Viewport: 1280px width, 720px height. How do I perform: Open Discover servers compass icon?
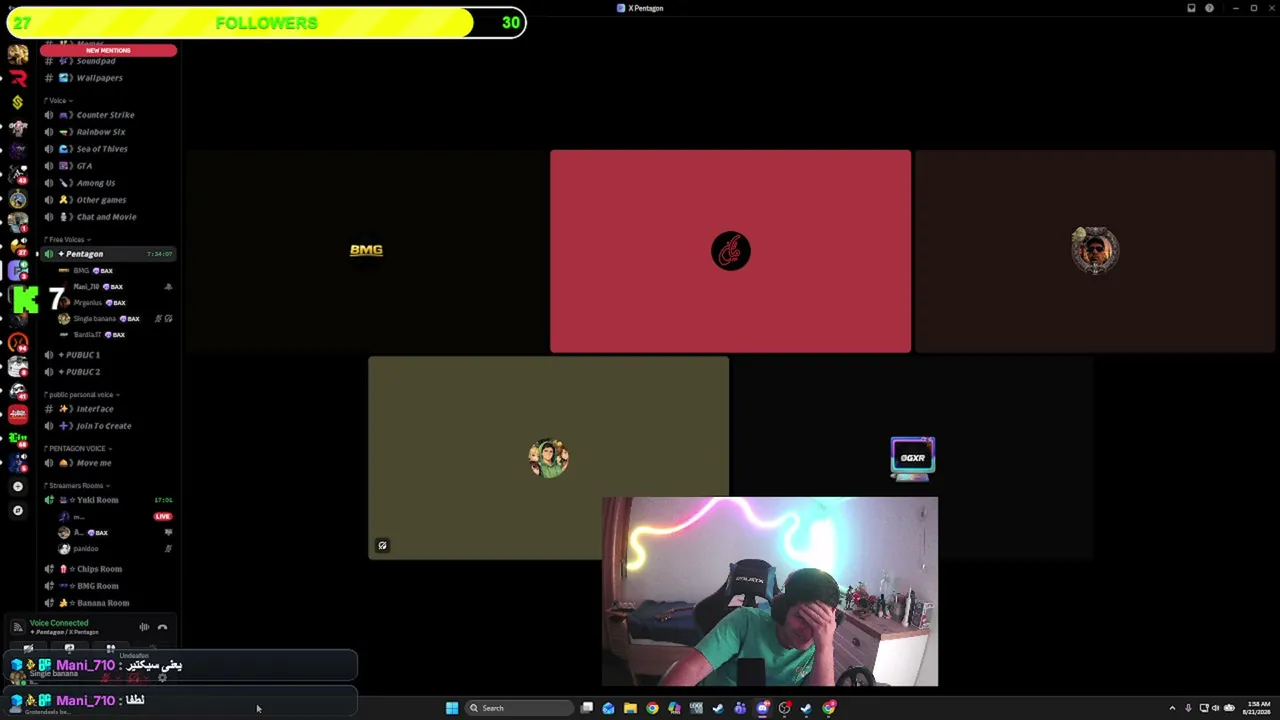(x=17, y=510)
